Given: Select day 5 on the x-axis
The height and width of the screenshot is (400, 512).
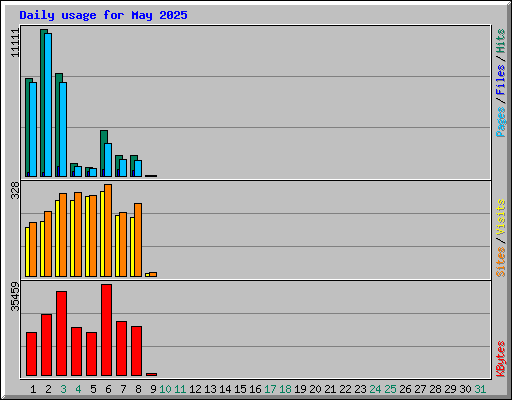Looking at the screenshot, I should point(93,389).
